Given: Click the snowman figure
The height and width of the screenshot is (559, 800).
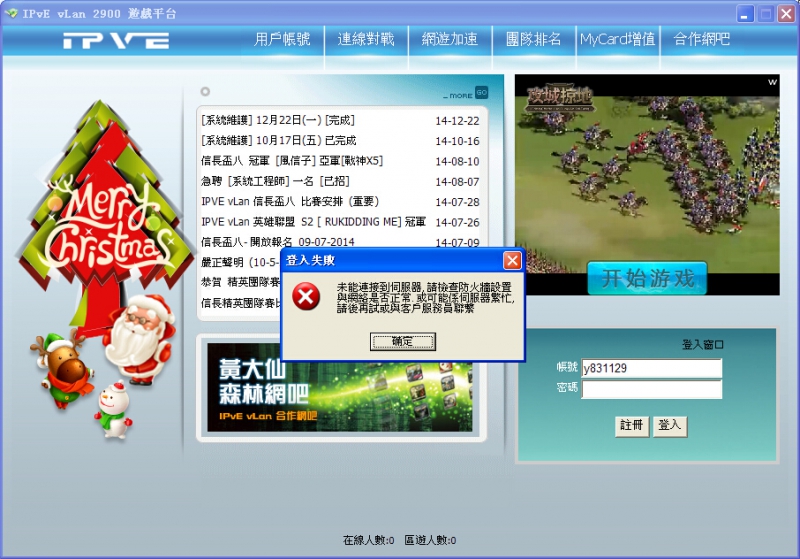Looking at the screenshot, I should point(113,411).
